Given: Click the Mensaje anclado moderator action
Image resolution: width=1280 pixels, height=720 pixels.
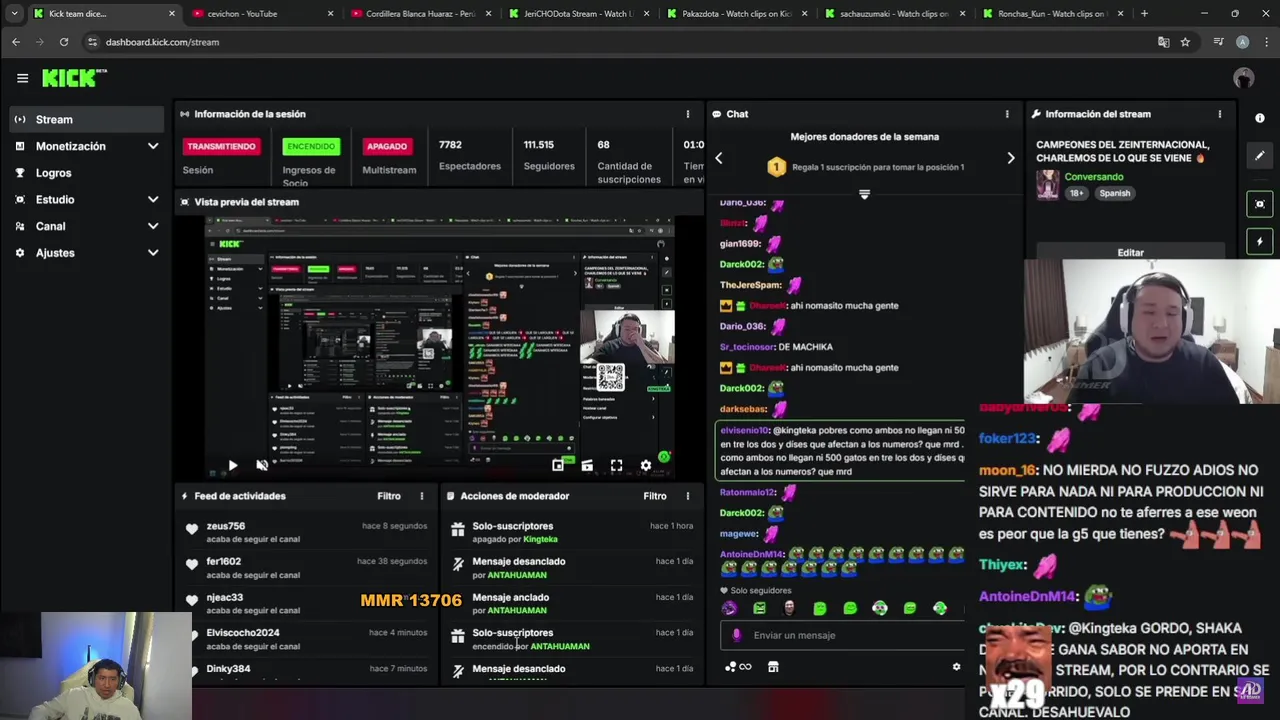Looking at the screenshot, I should pyautogui.click(x=511, y=598).
